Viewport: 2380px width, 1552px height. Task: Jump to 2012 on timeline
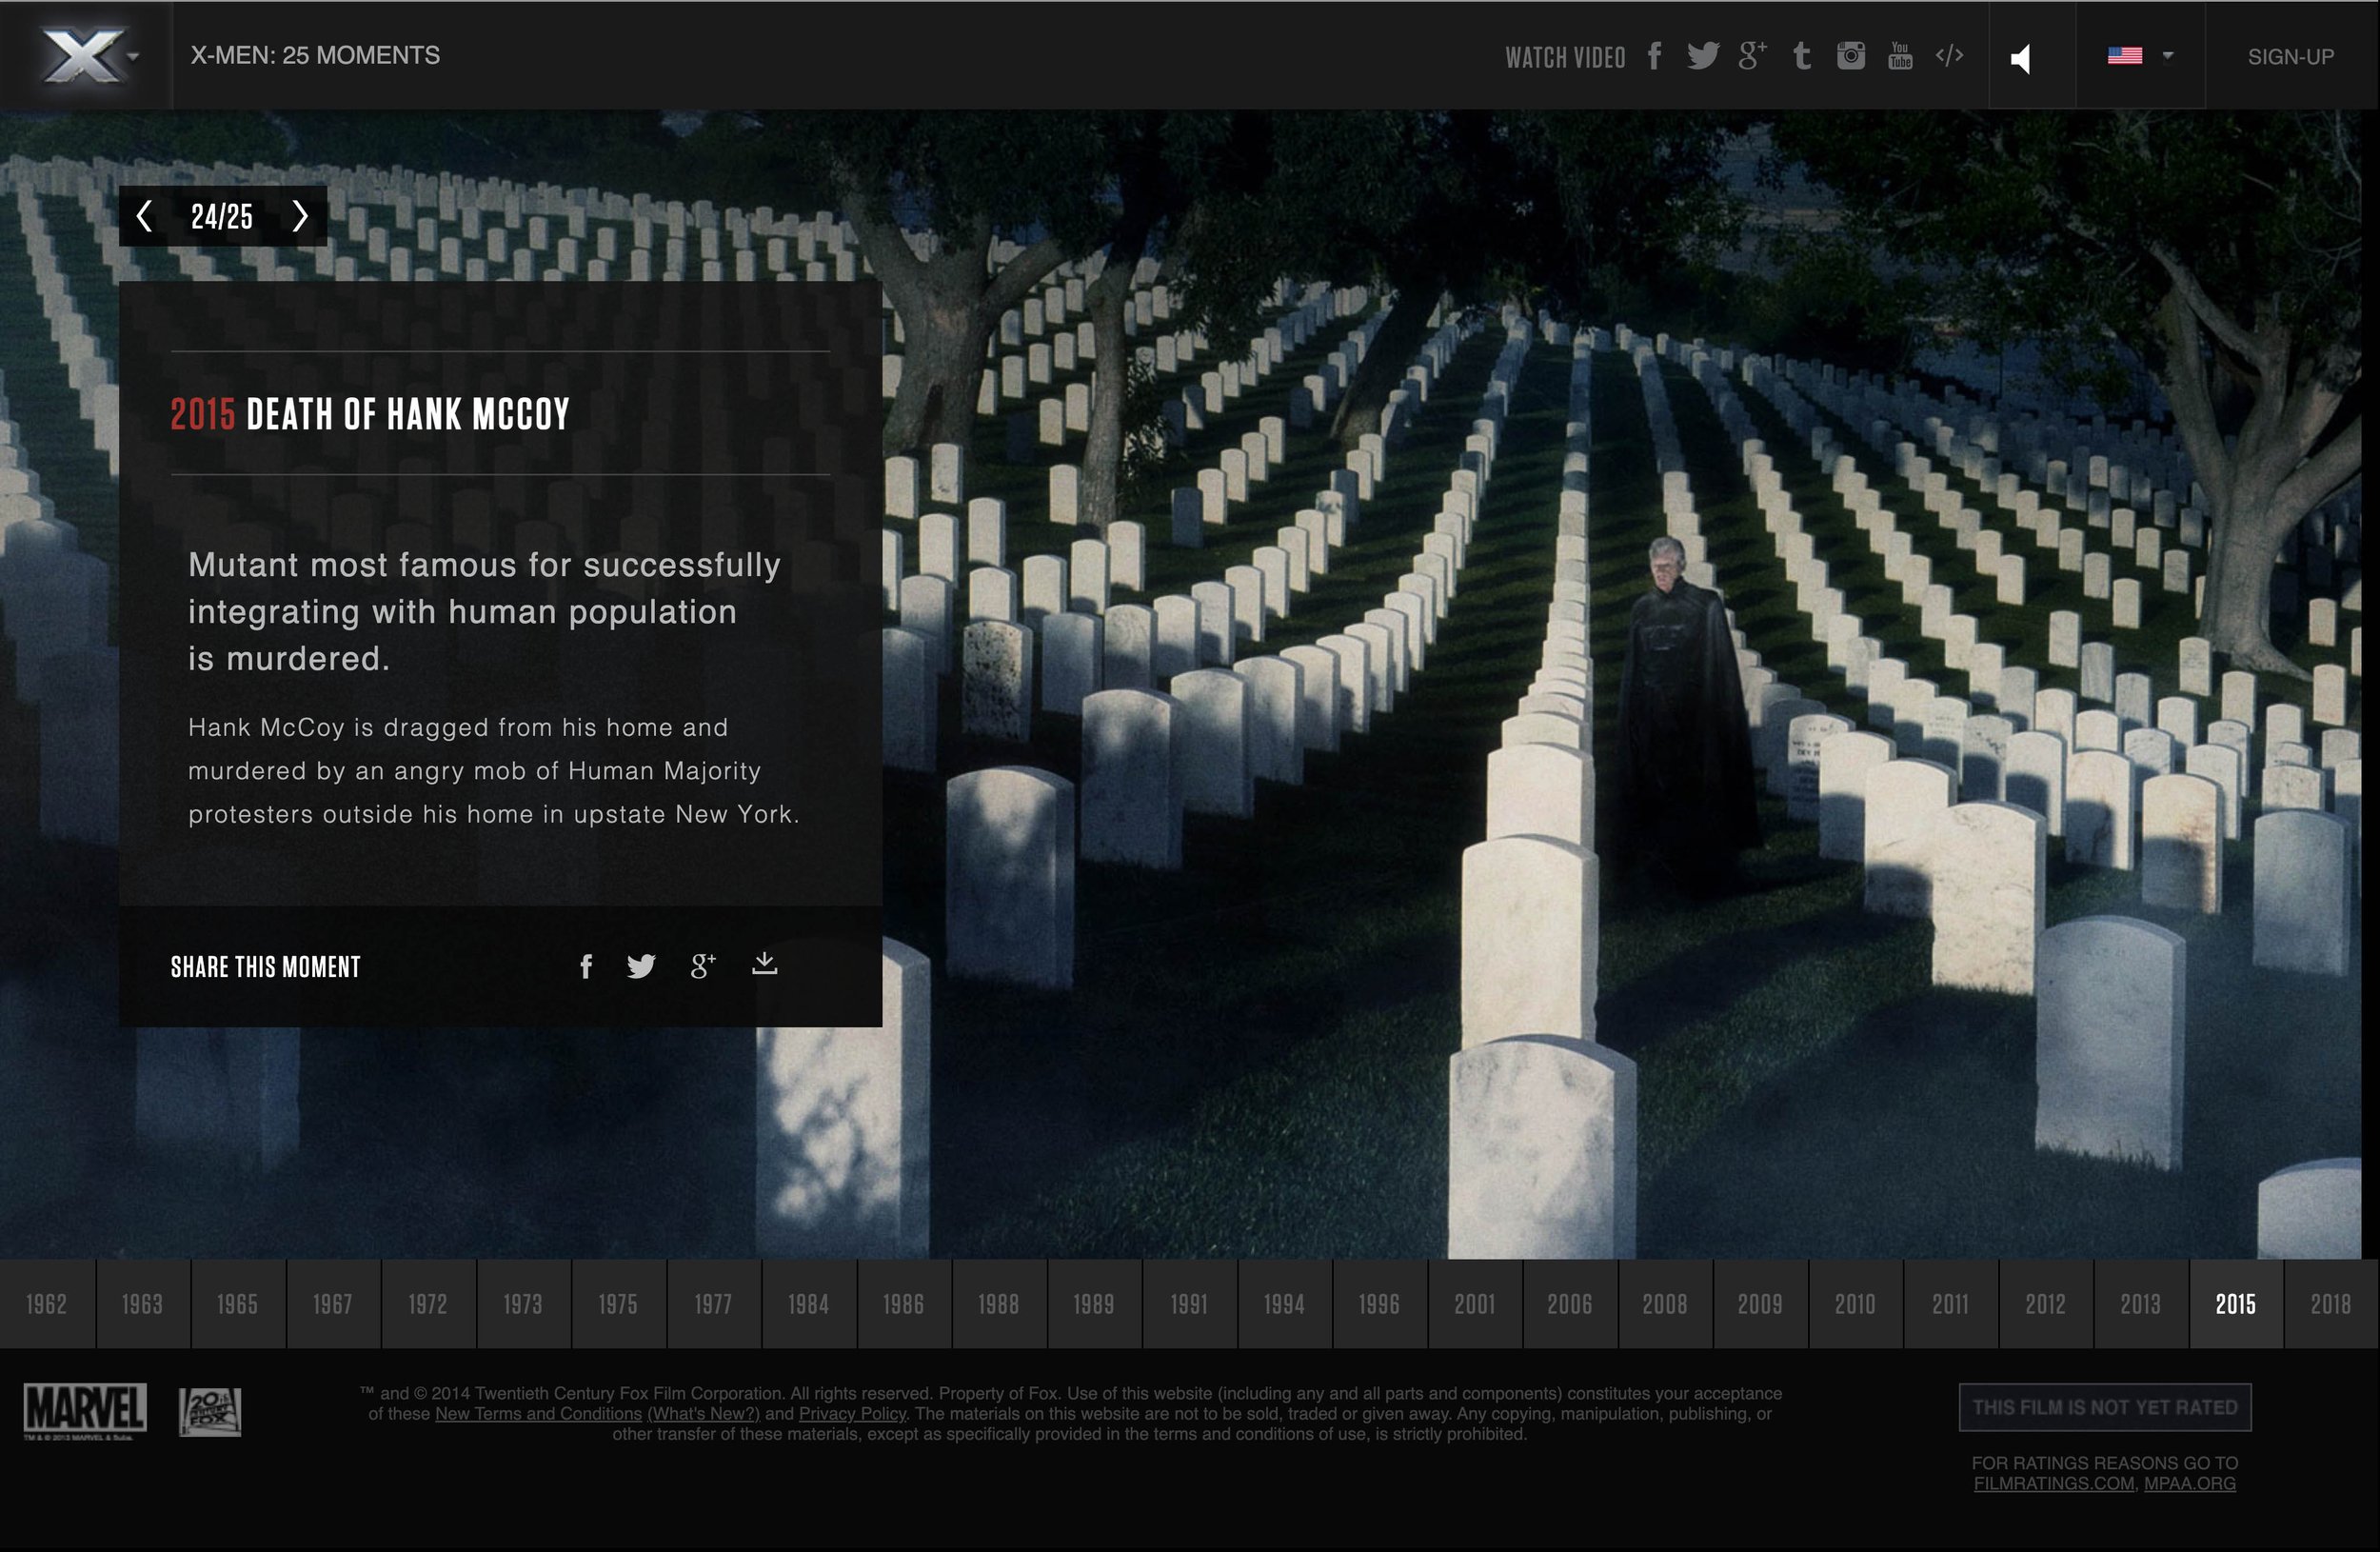(x=2045, y=1304)
